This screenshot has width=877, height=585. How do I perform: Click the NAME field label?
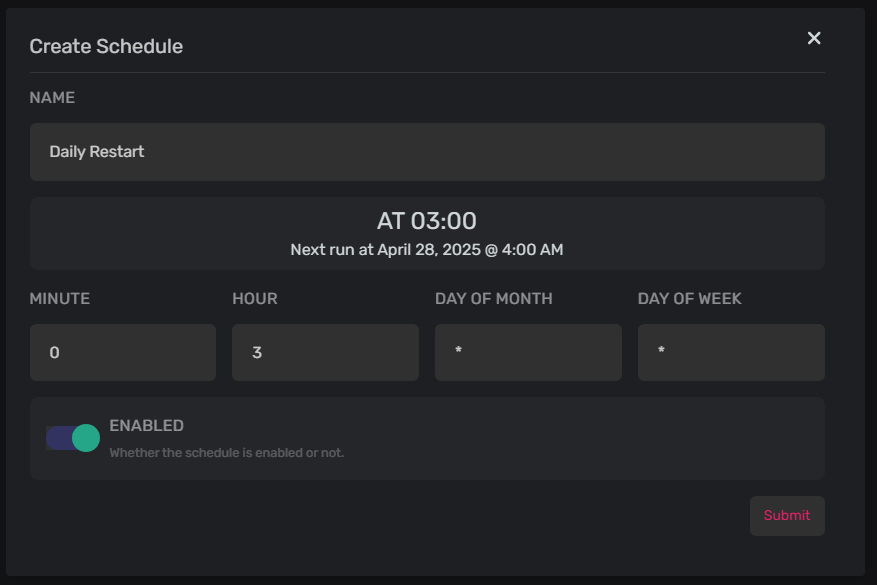coord(52,98)
